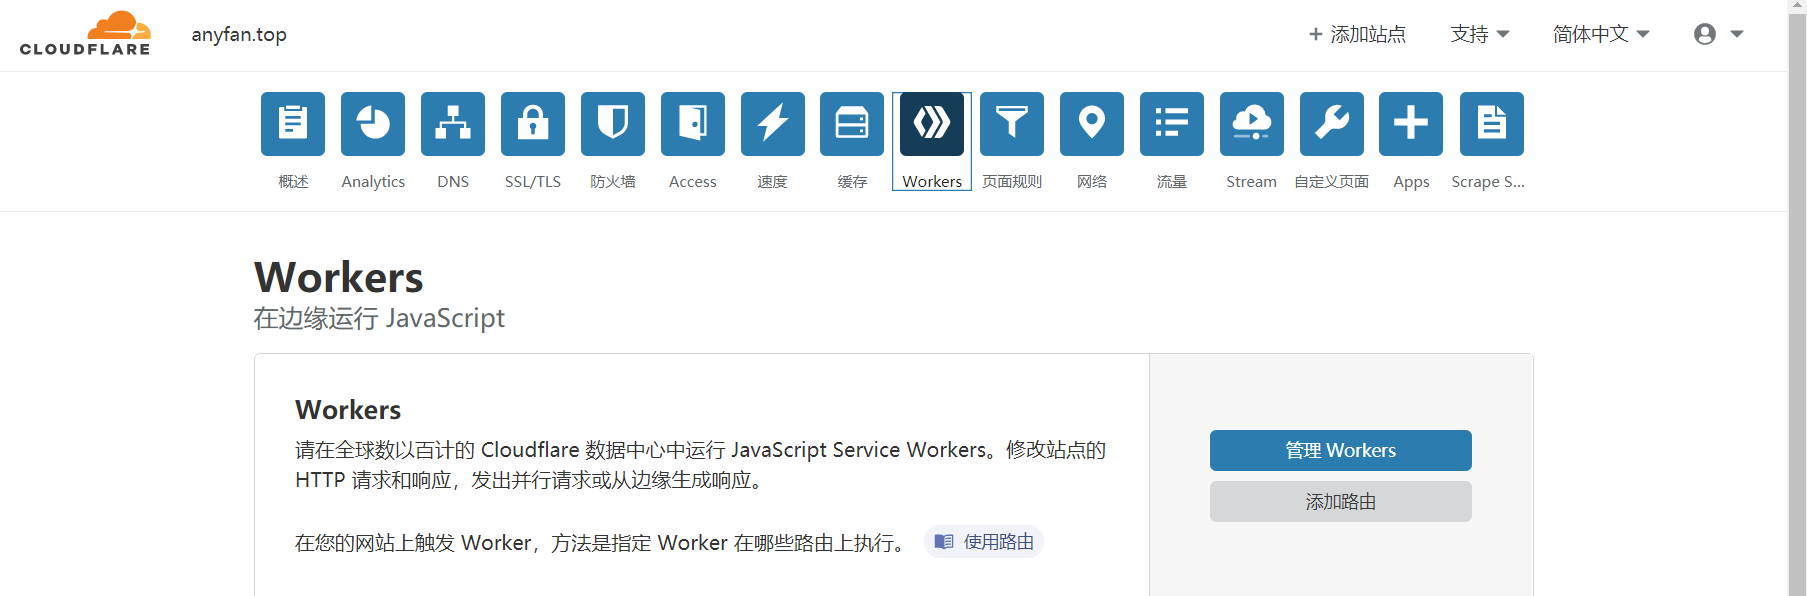Click the Workers tab label

point(932,182)
